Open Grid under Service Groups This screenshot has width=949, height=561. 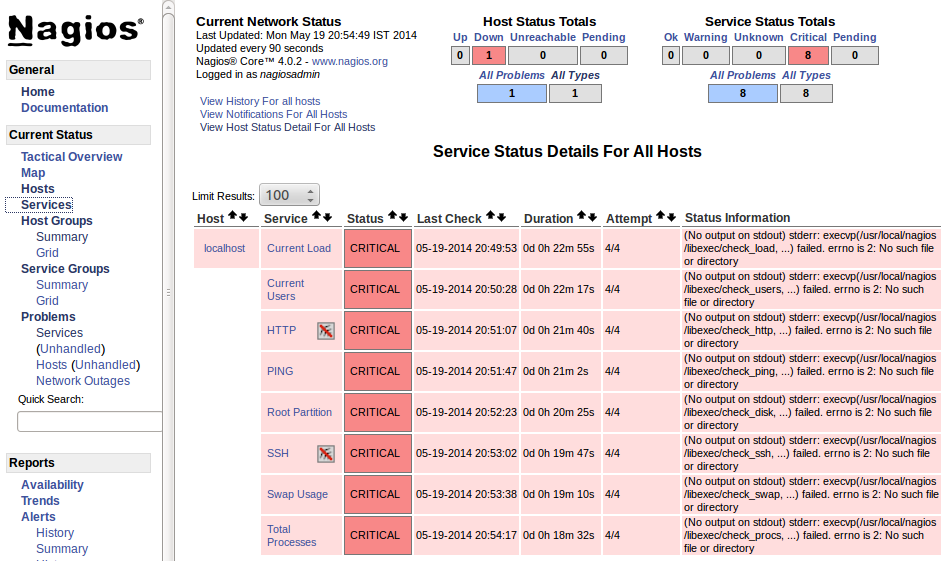[47, 301]
